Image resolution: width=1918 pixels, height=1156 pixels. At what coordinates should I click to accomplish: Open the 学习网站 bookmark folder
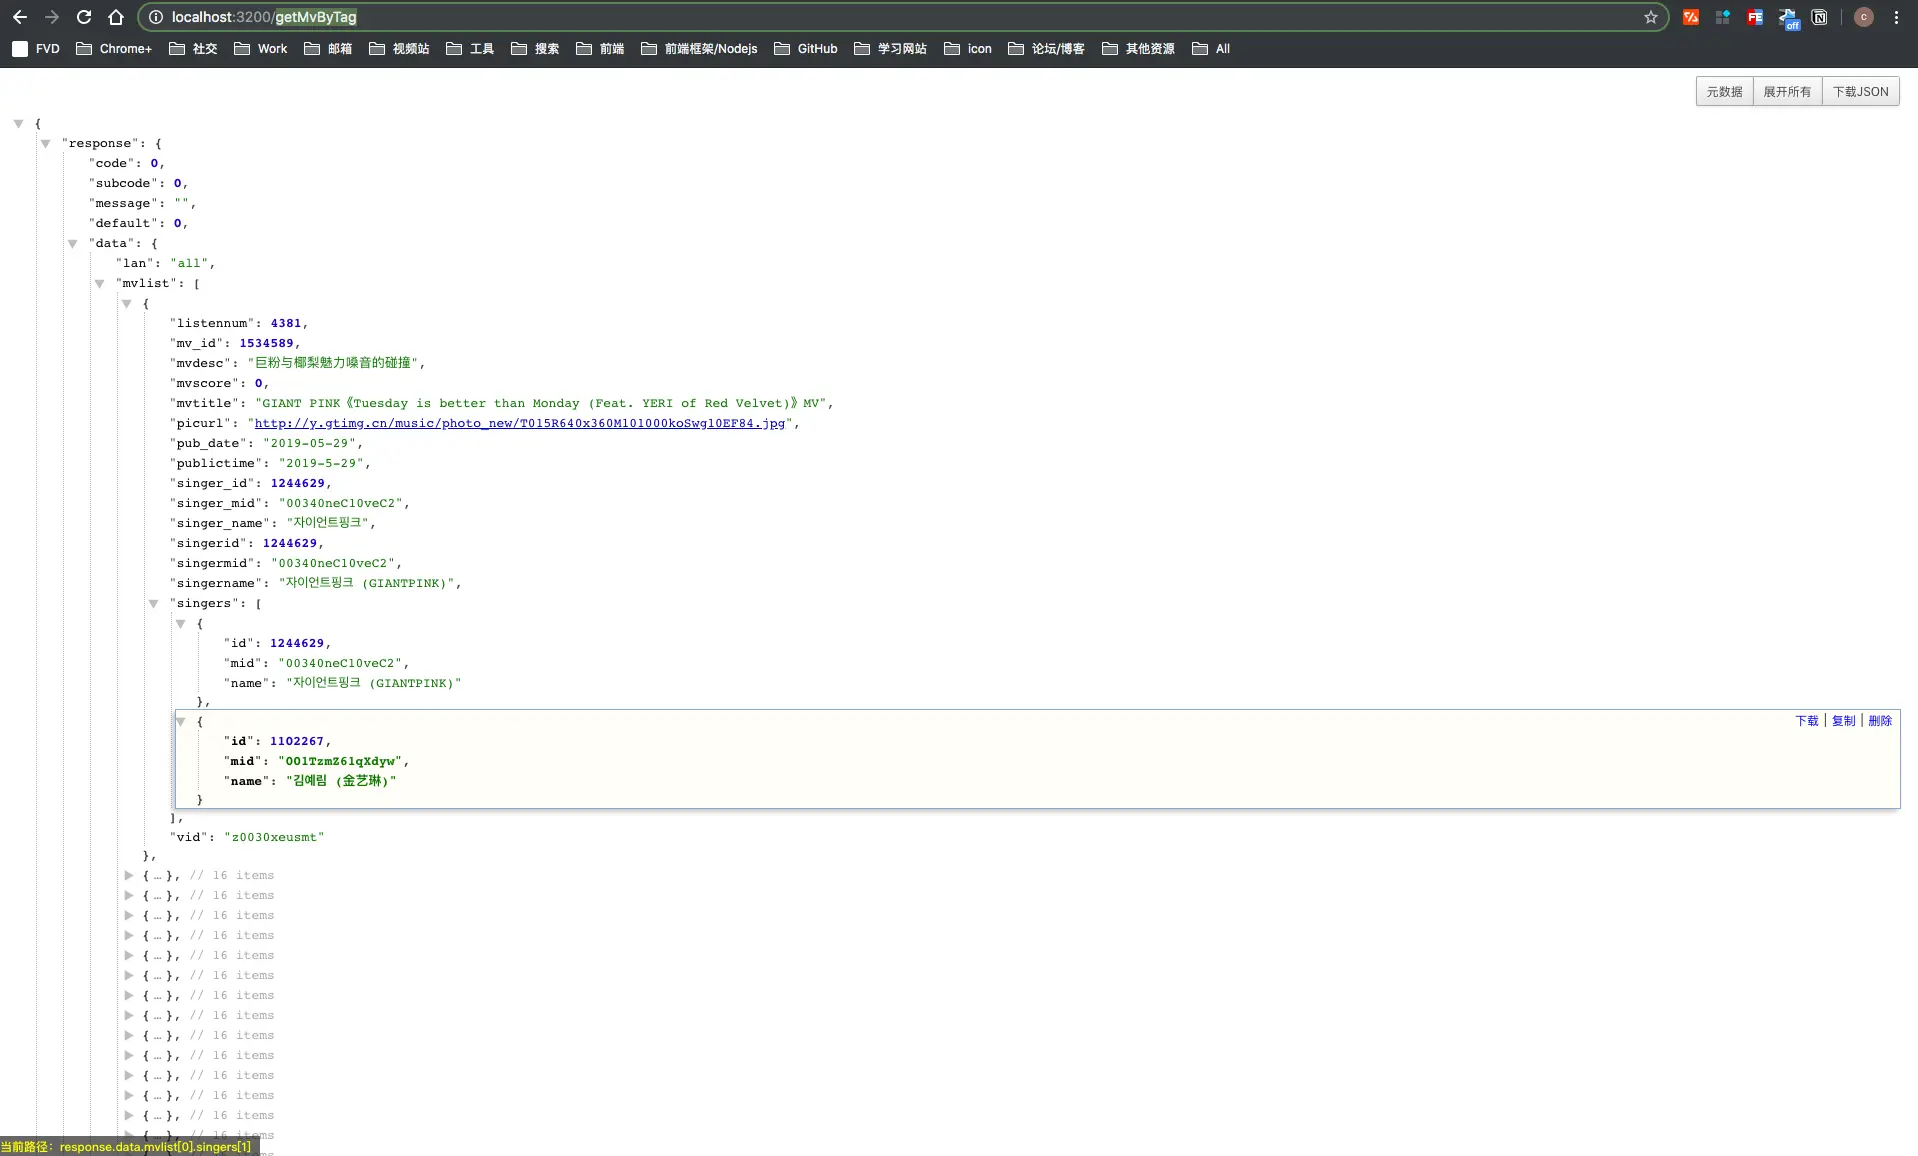click(890, 48)
